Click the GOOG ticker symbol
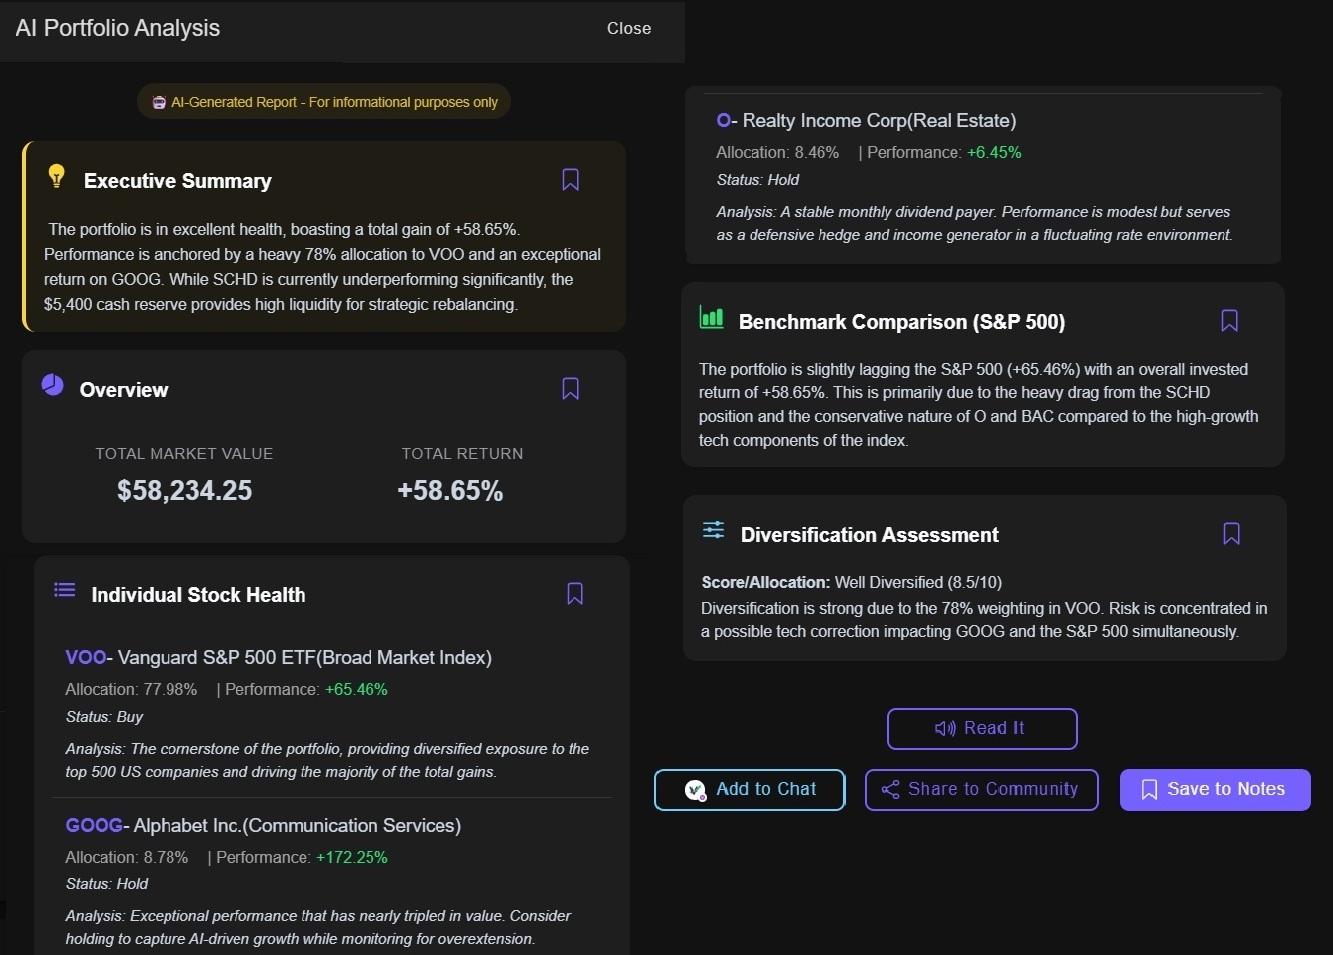This screenshot has width=1333, height=955. (94, 826)
